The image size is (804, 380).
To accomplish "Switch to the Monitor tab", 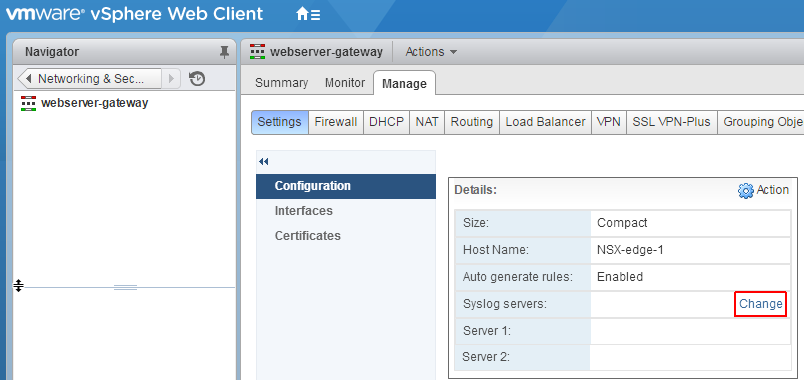I will pos(345,83).
